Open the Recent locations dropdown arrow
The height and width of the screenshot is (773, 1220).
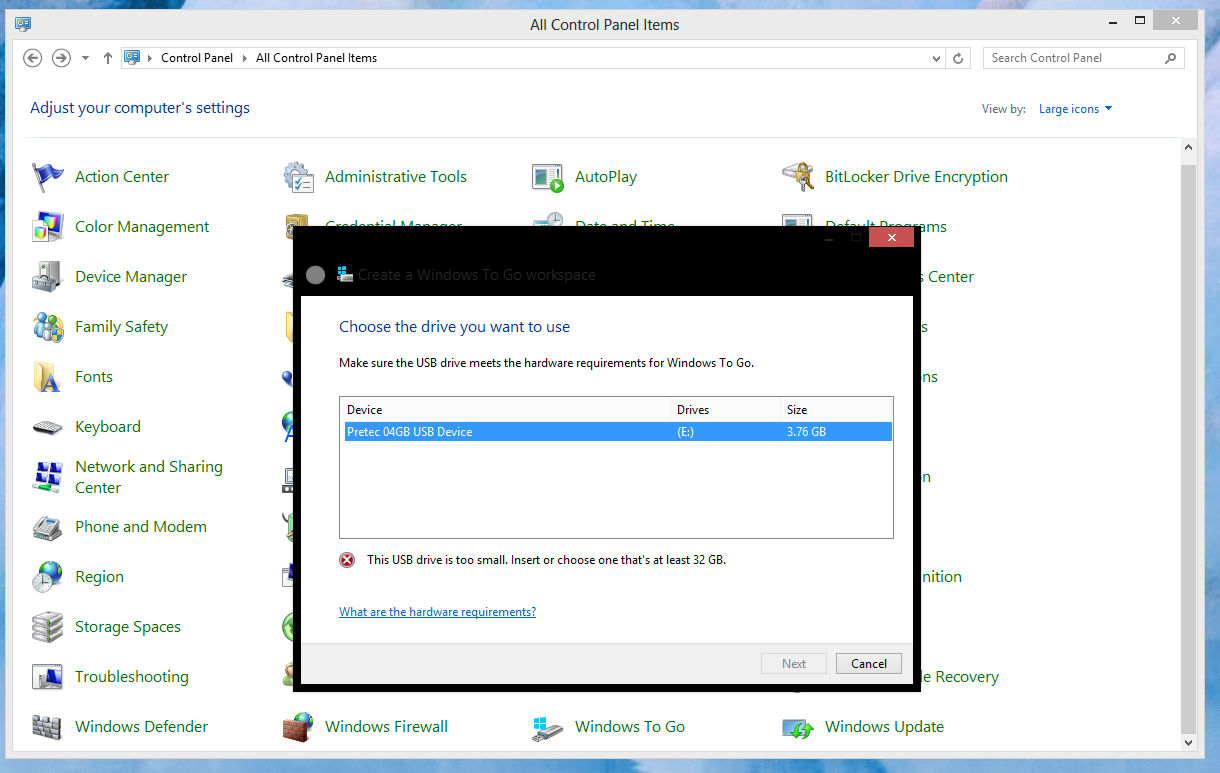point(86,58)
